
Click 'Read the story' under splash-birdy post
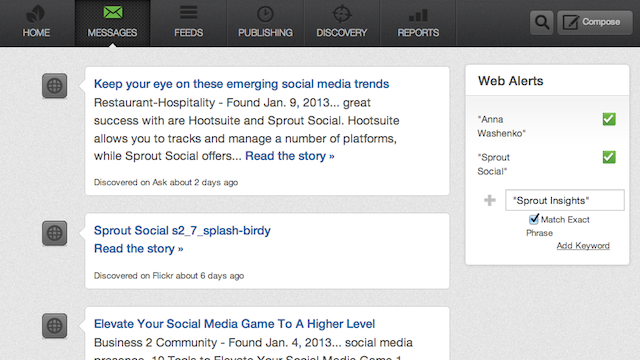[x=138, y=249]
